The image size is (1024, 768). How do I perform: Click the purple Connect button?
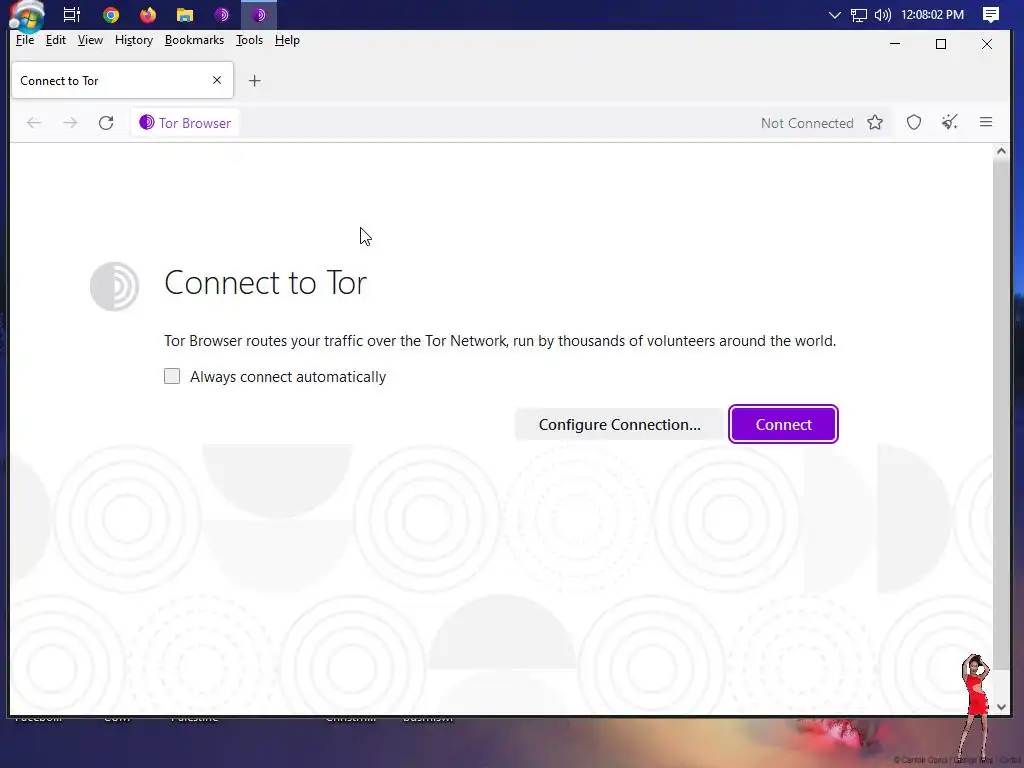783,424
